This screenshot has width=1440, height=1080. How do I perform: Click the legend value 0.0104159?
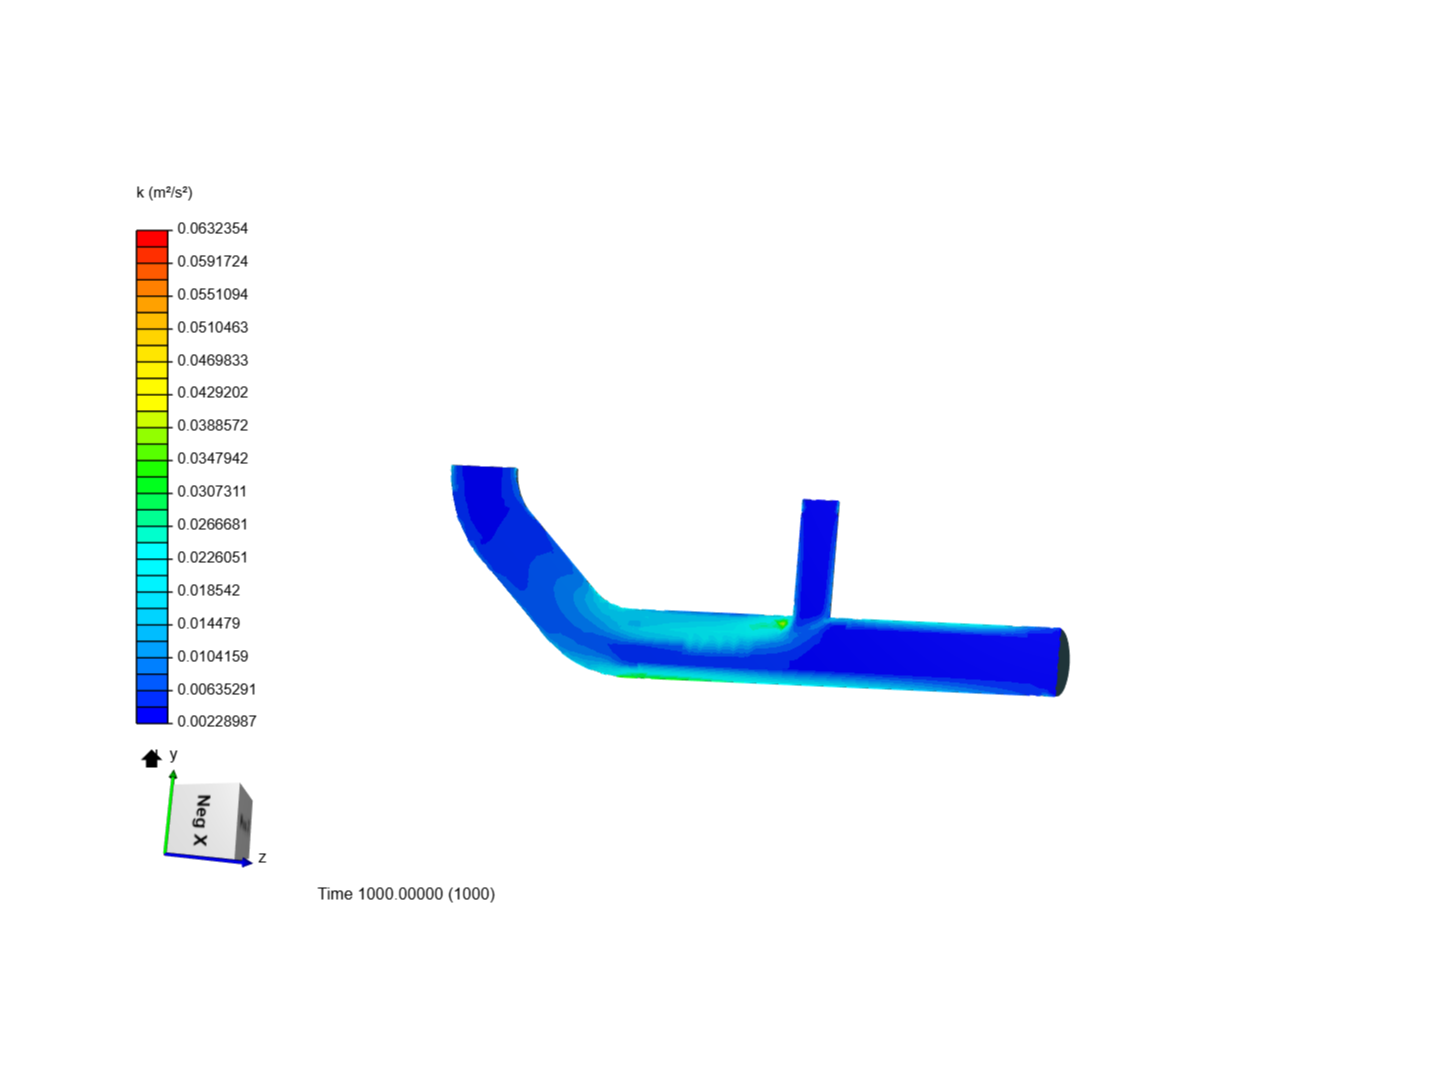coord(213,656)
